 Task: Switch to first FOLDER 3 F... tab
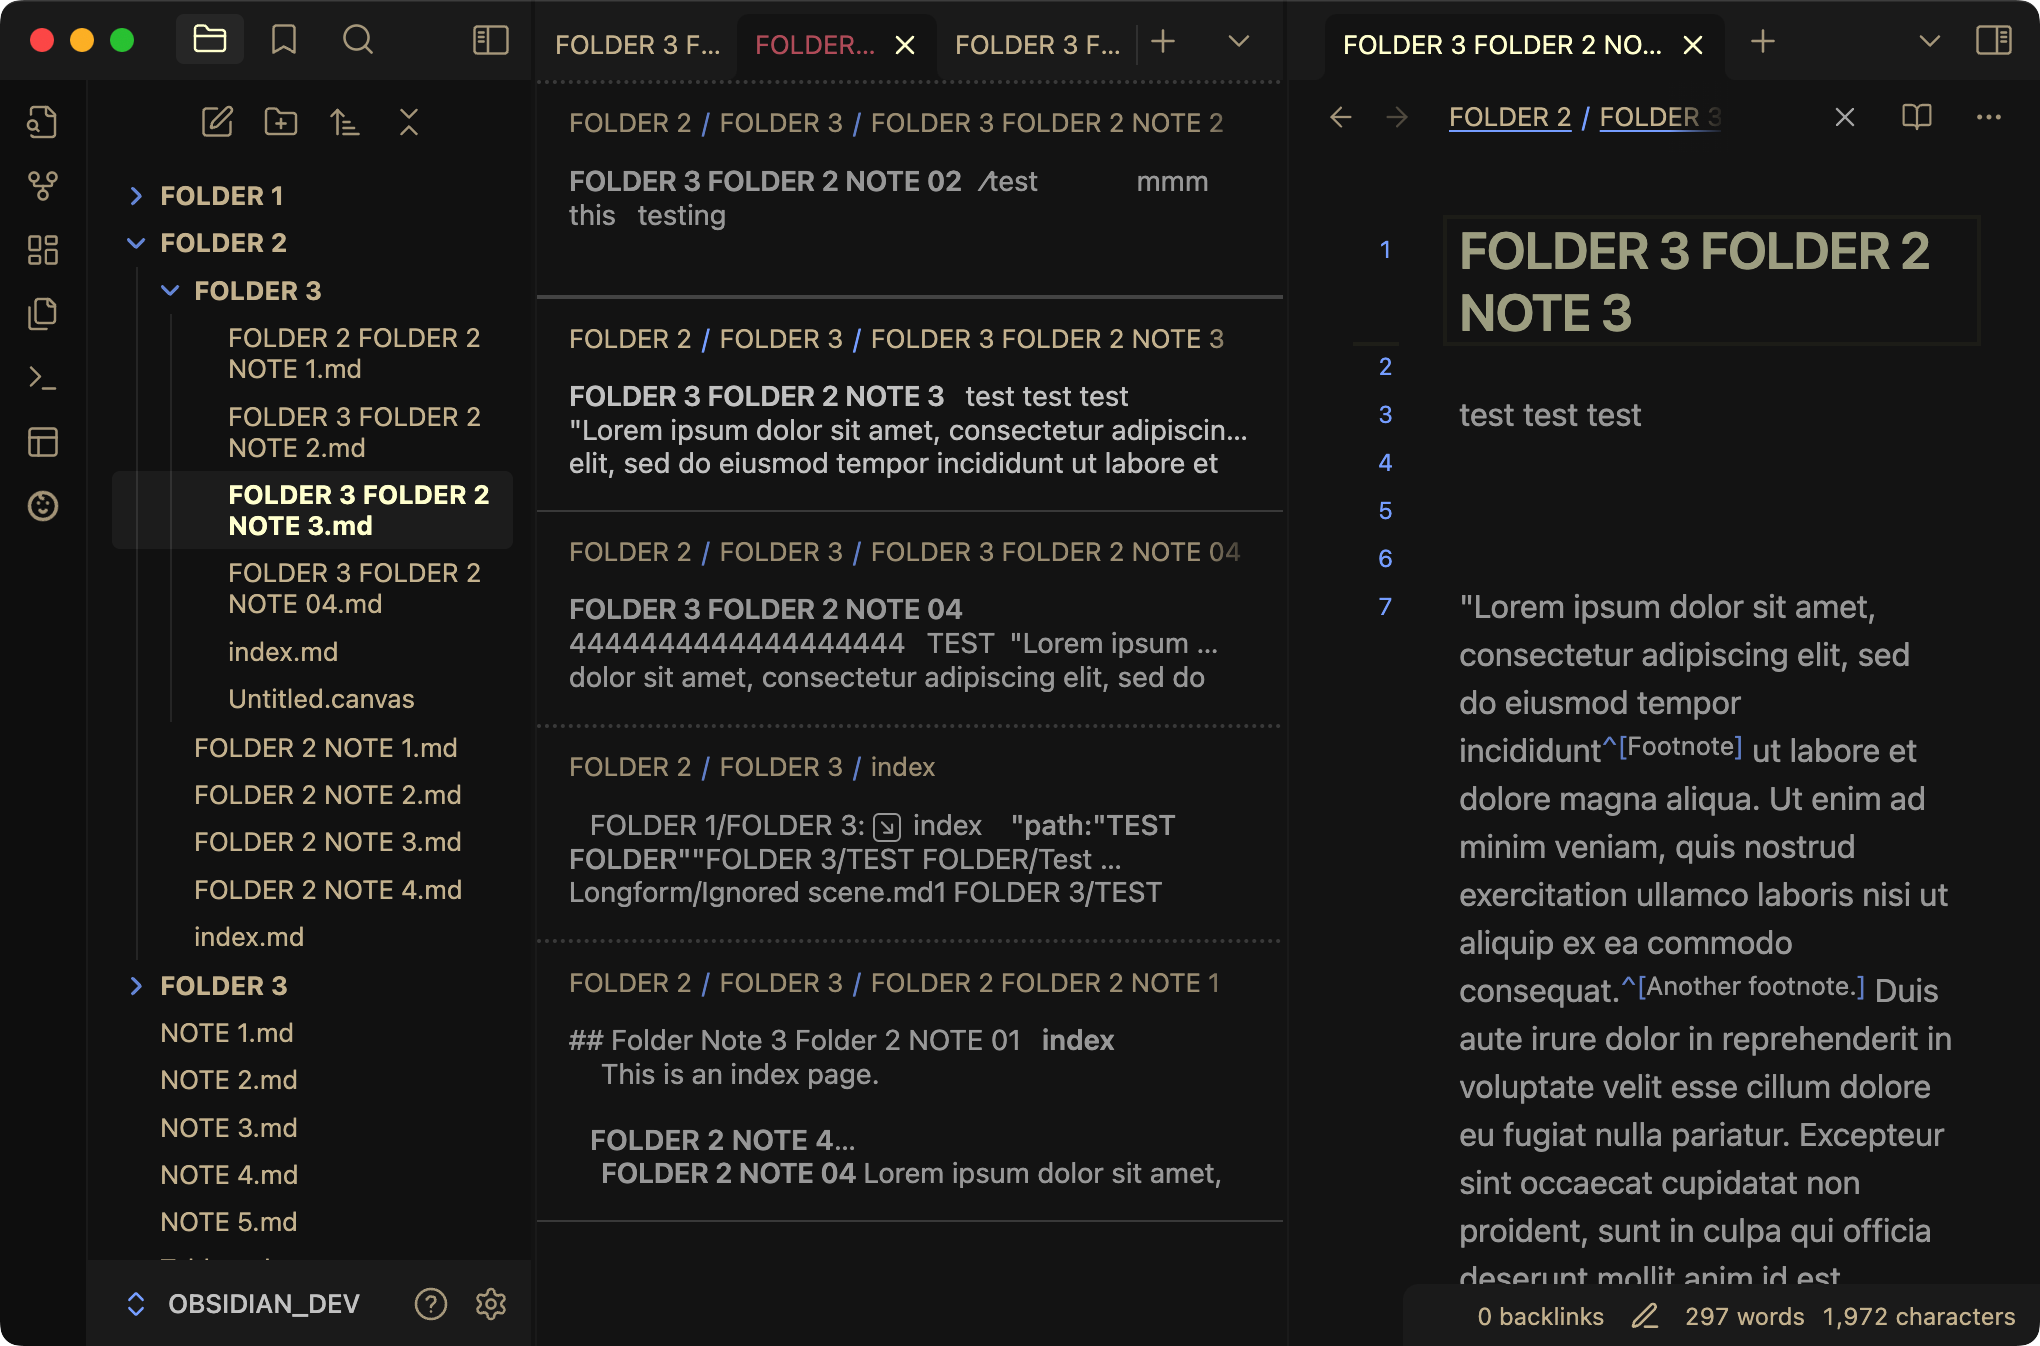(x=637, y=45)
